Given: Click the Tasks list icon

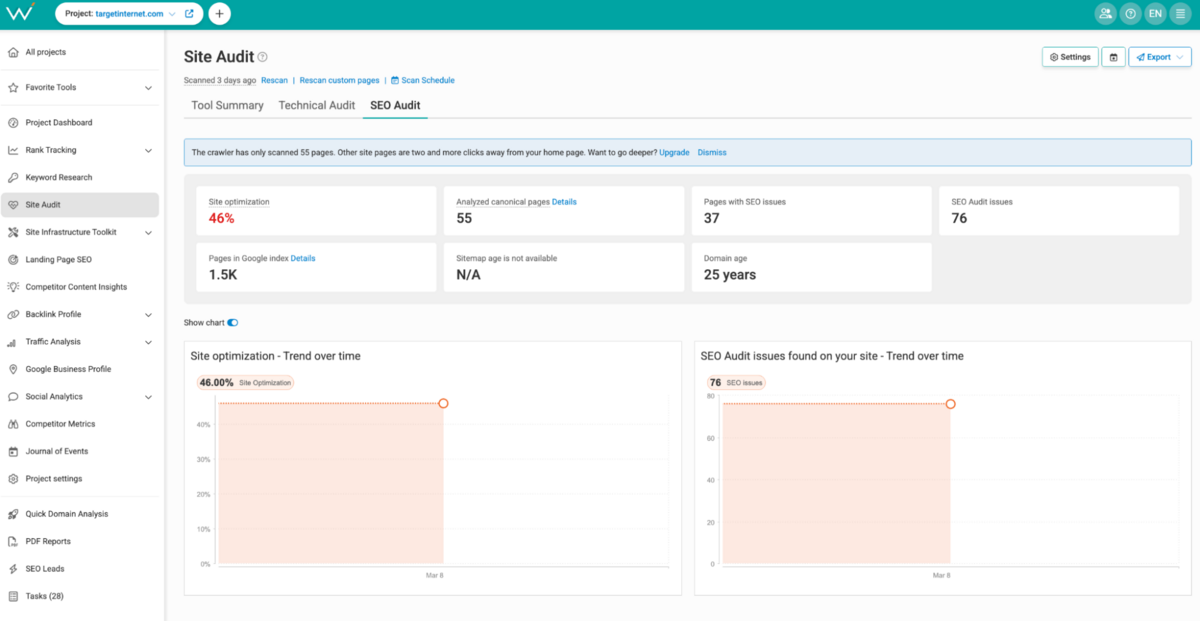Looking at the screenshot, I should (x=14, y=596).
